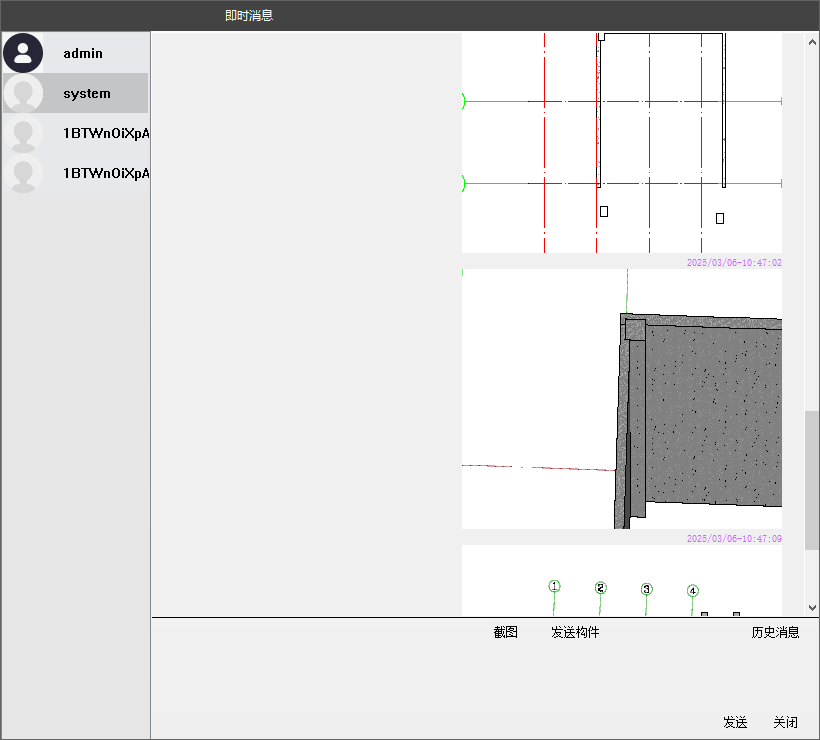This screenshot has height=740, width=820.
Task: Open the red gridline drawing image at top
Action: [622, 142]
